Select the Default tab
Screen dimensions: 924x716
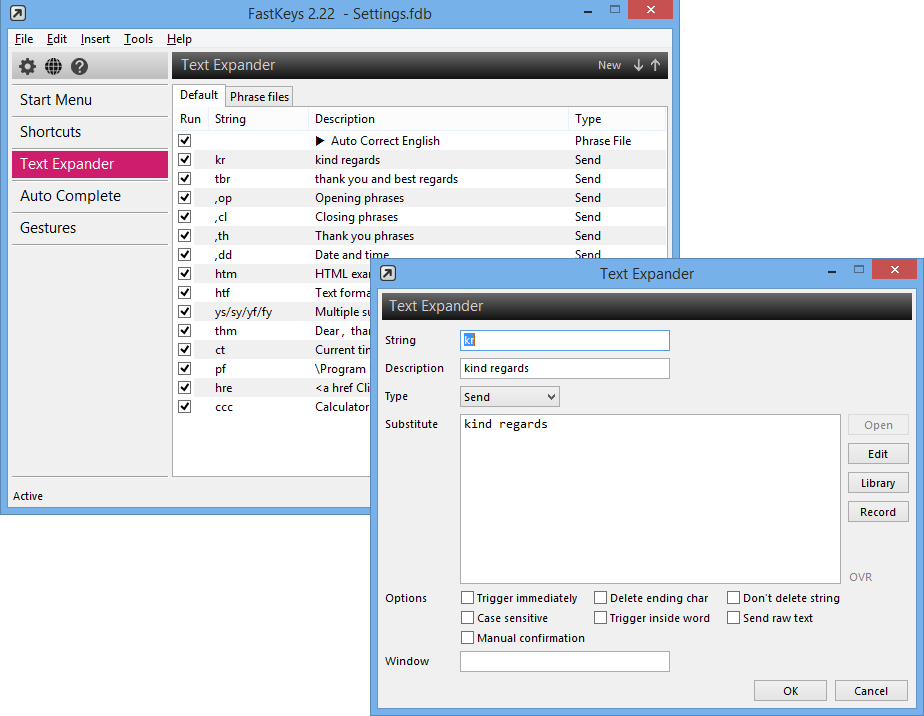pos(199,95)
